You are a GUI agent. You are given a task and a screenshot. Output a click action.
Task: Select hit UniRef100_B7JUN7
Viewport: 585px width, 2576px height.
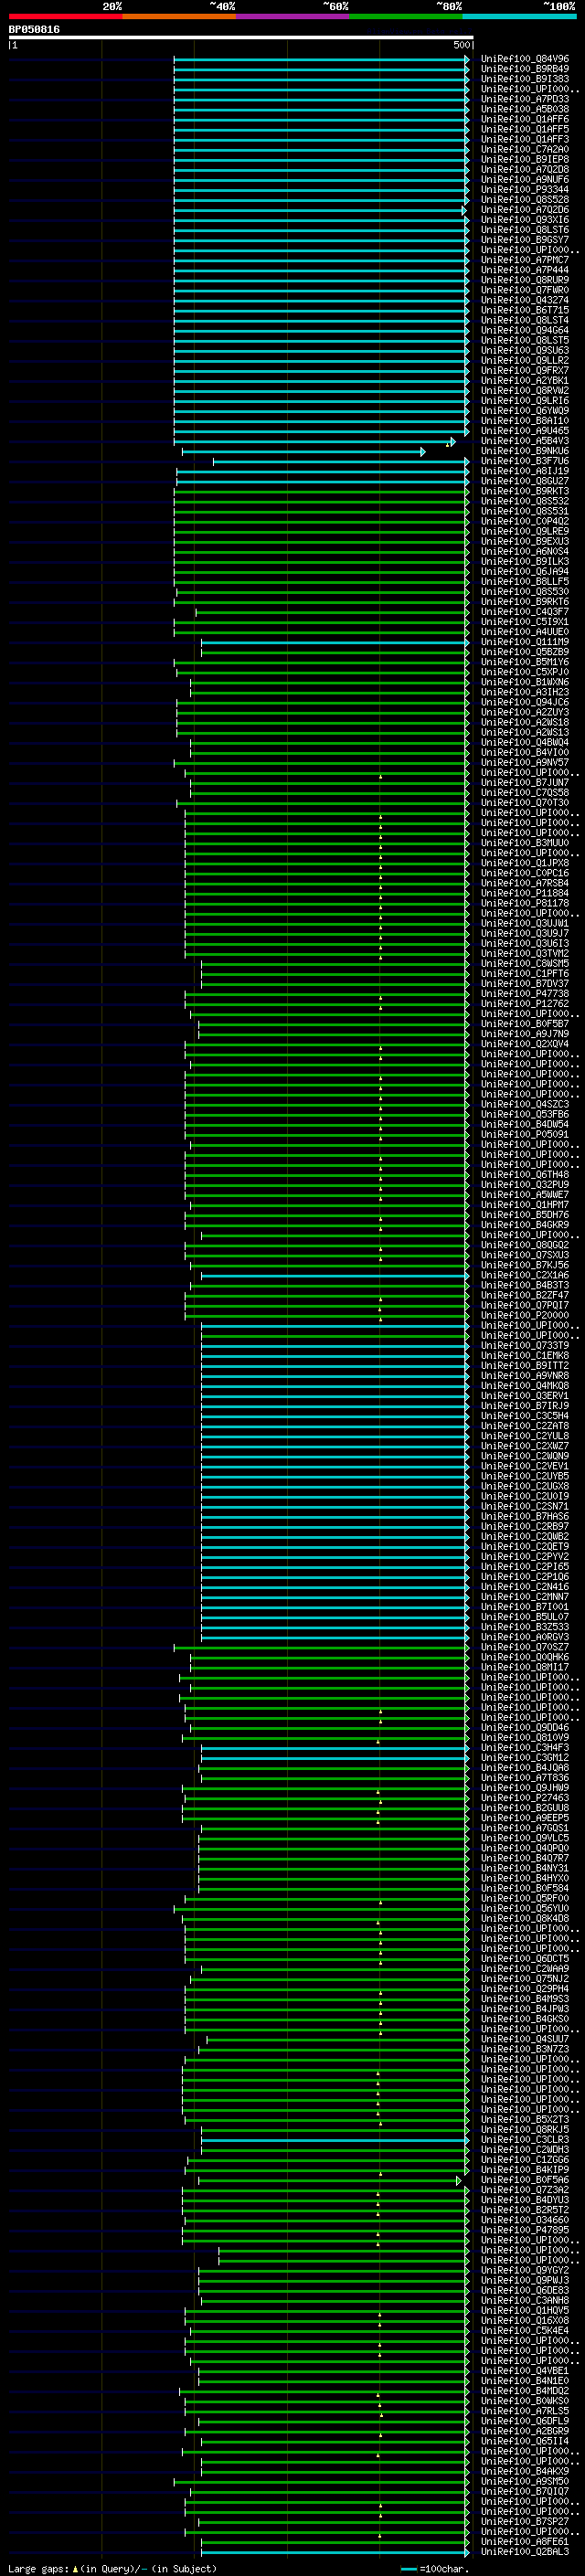(525, 783)
